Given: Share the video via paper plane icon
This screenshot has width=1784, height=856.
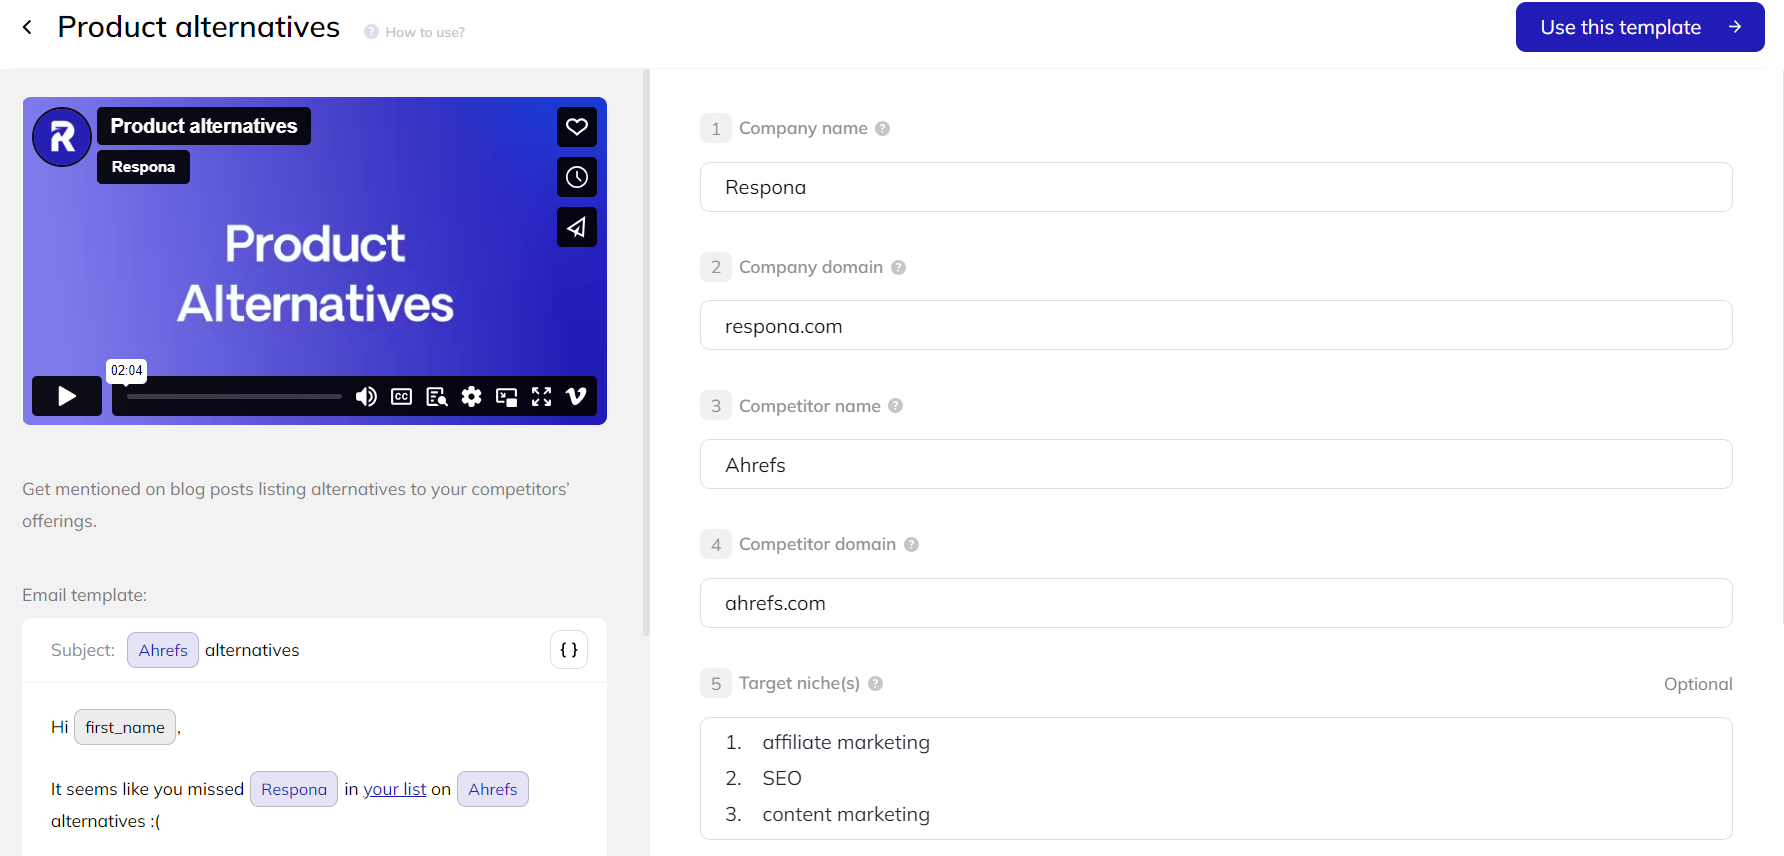Looking at the screenshot, I should pos(577,227).
